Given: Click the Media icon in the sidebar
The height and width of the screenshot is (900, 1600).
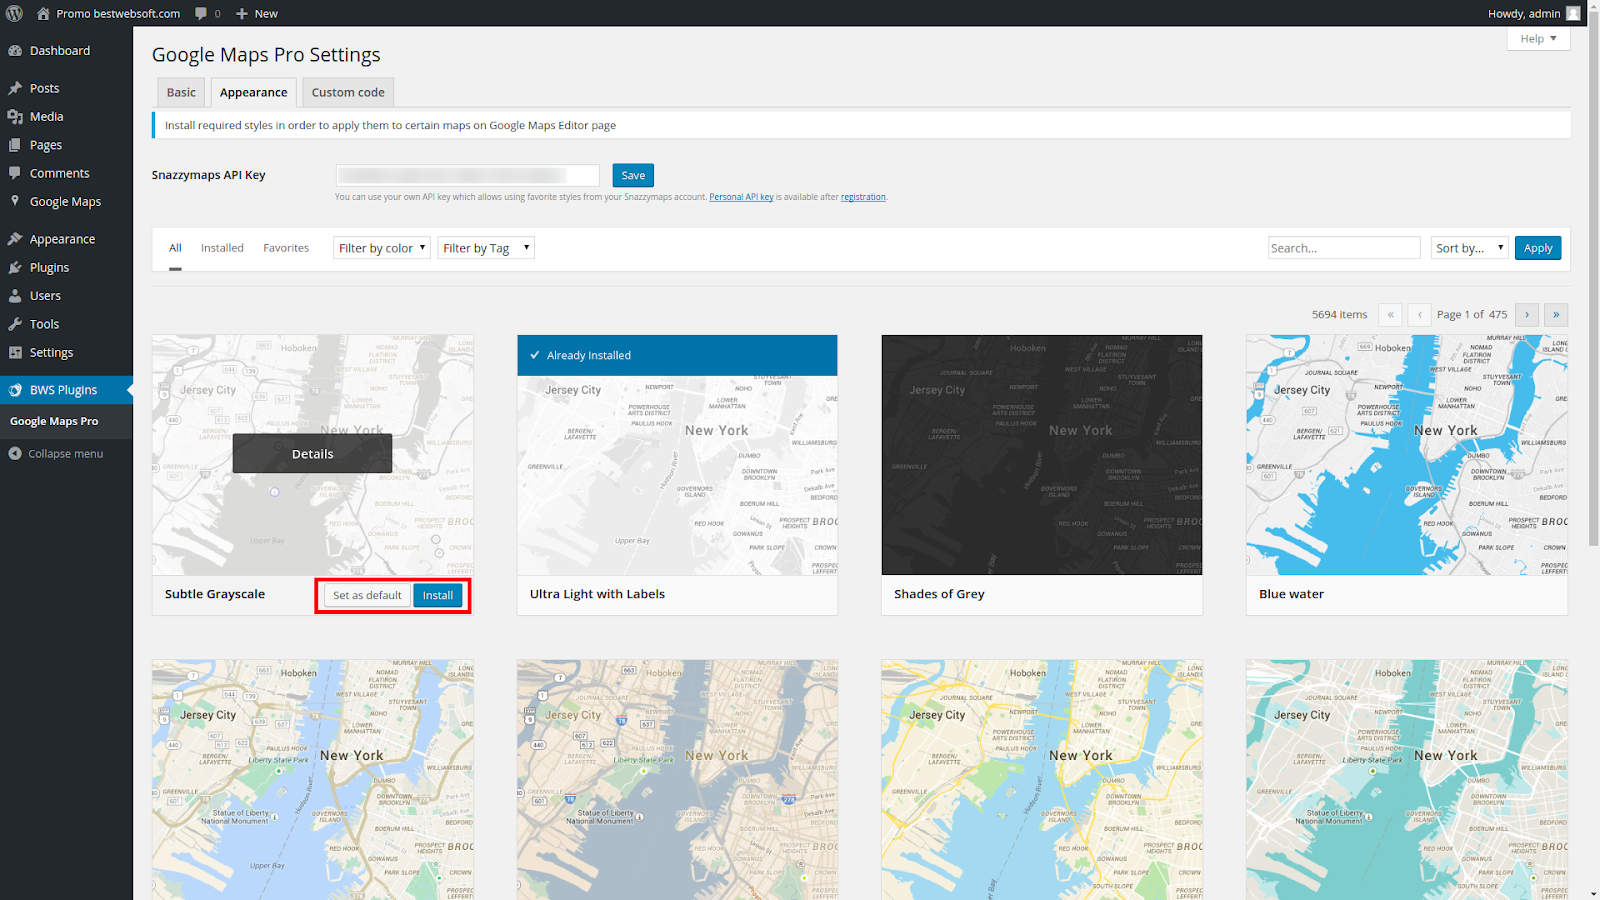Looking at the screenshot, I should (15, 117).
